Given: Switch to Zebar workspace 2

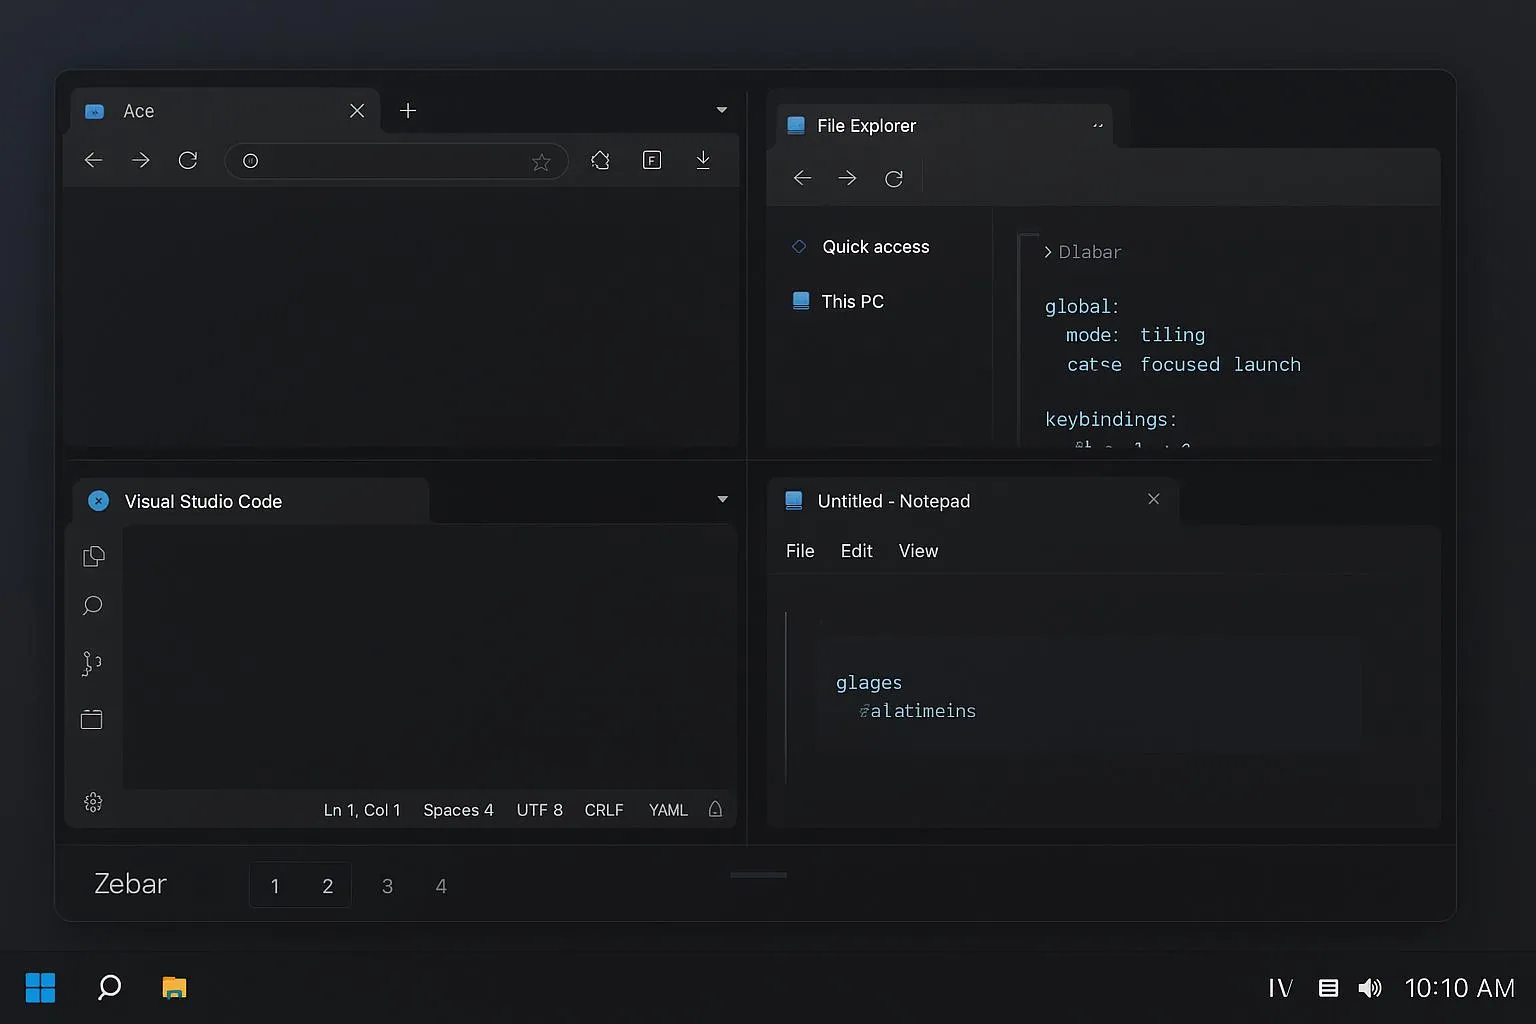Looking at the screenshot, I should pos(327,886).
